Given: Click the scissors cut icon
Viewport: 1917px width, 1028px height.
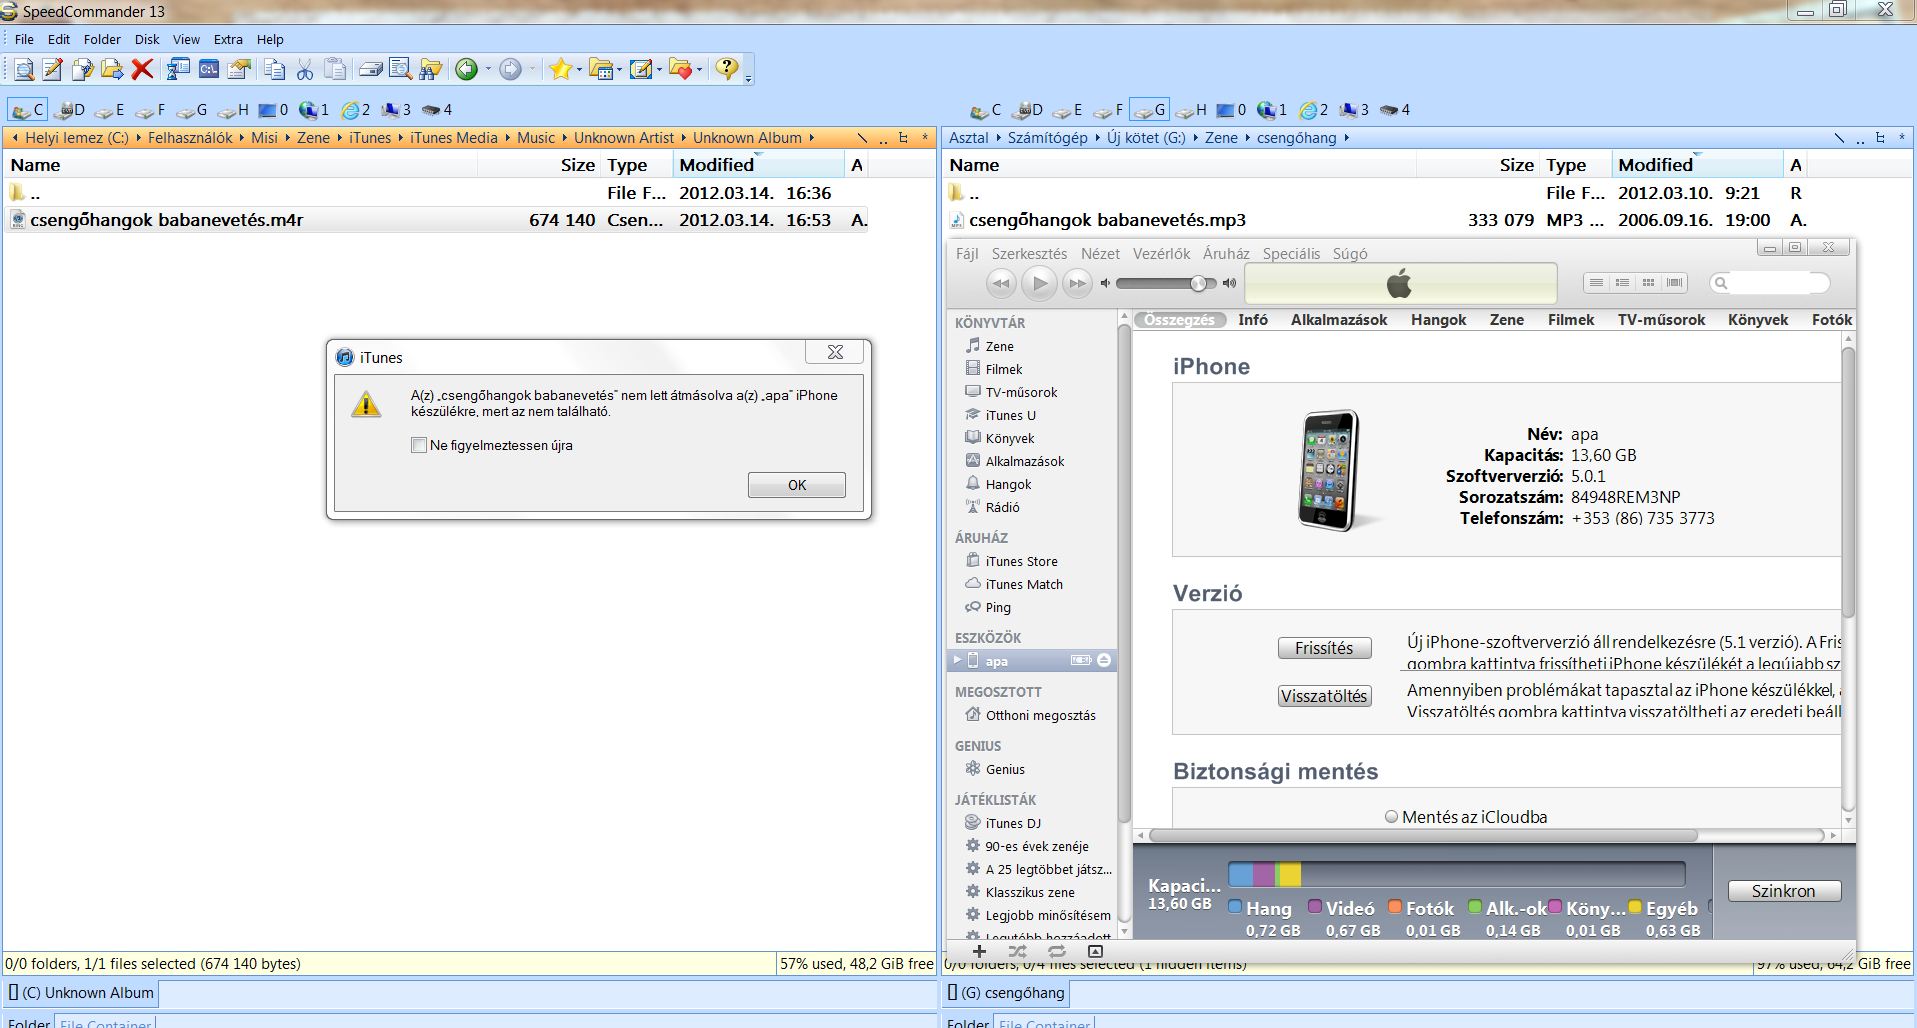Looking at the screenshot, I should tap(305, 69).
